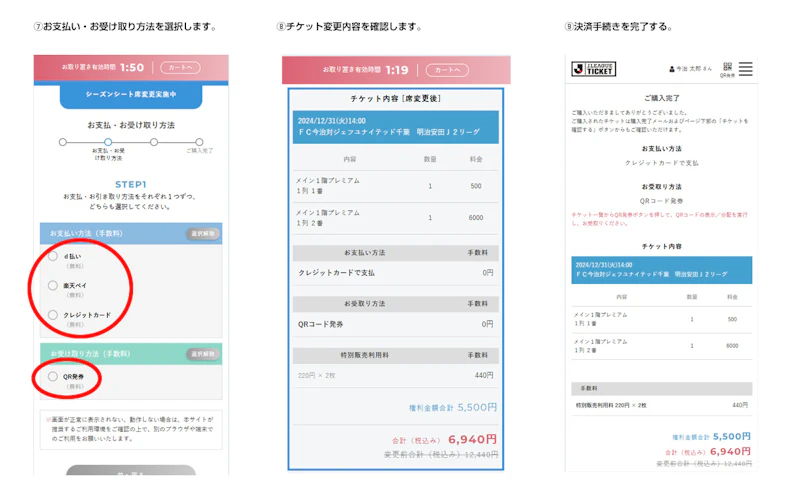
Task: Click the user icon beside 今治 太郎 さん
Action: pos(672,69)
